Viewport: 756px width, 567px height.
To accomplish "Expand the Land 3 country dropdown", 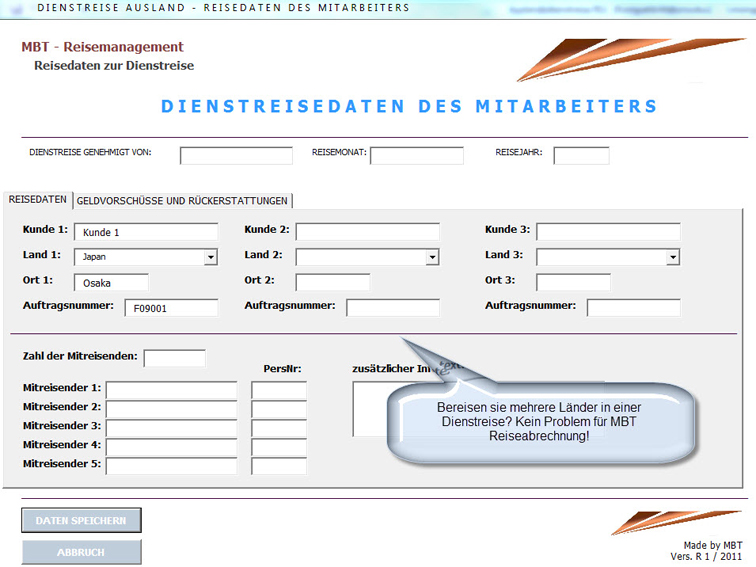I will point(673,257).
